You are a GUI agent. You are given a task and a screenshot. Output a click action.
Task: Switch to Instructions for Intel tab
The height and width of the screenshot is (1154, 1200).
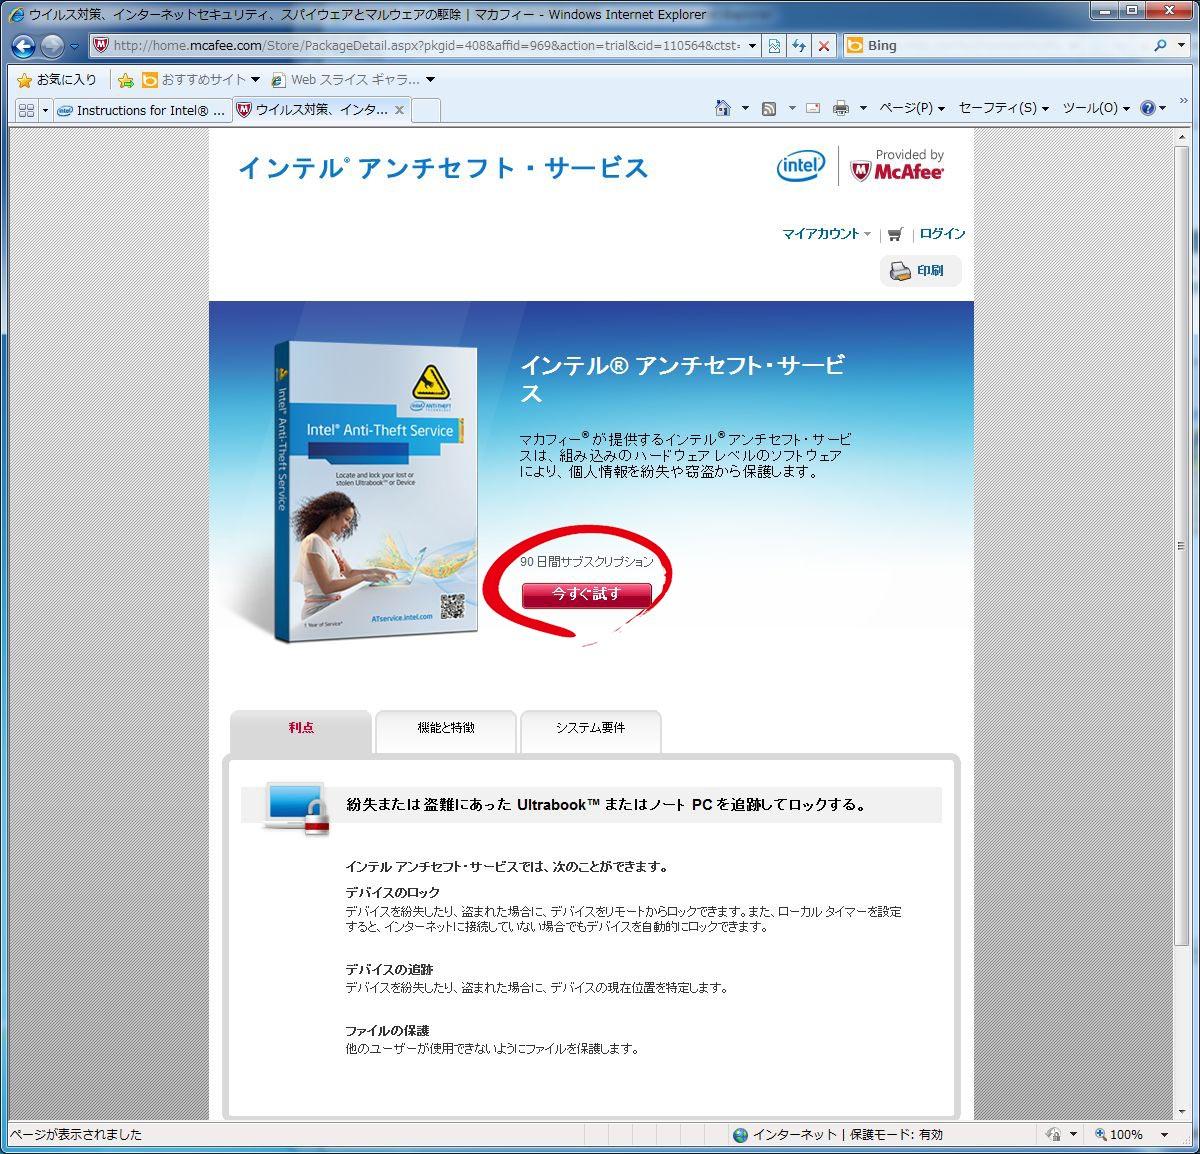coord(142,110)
